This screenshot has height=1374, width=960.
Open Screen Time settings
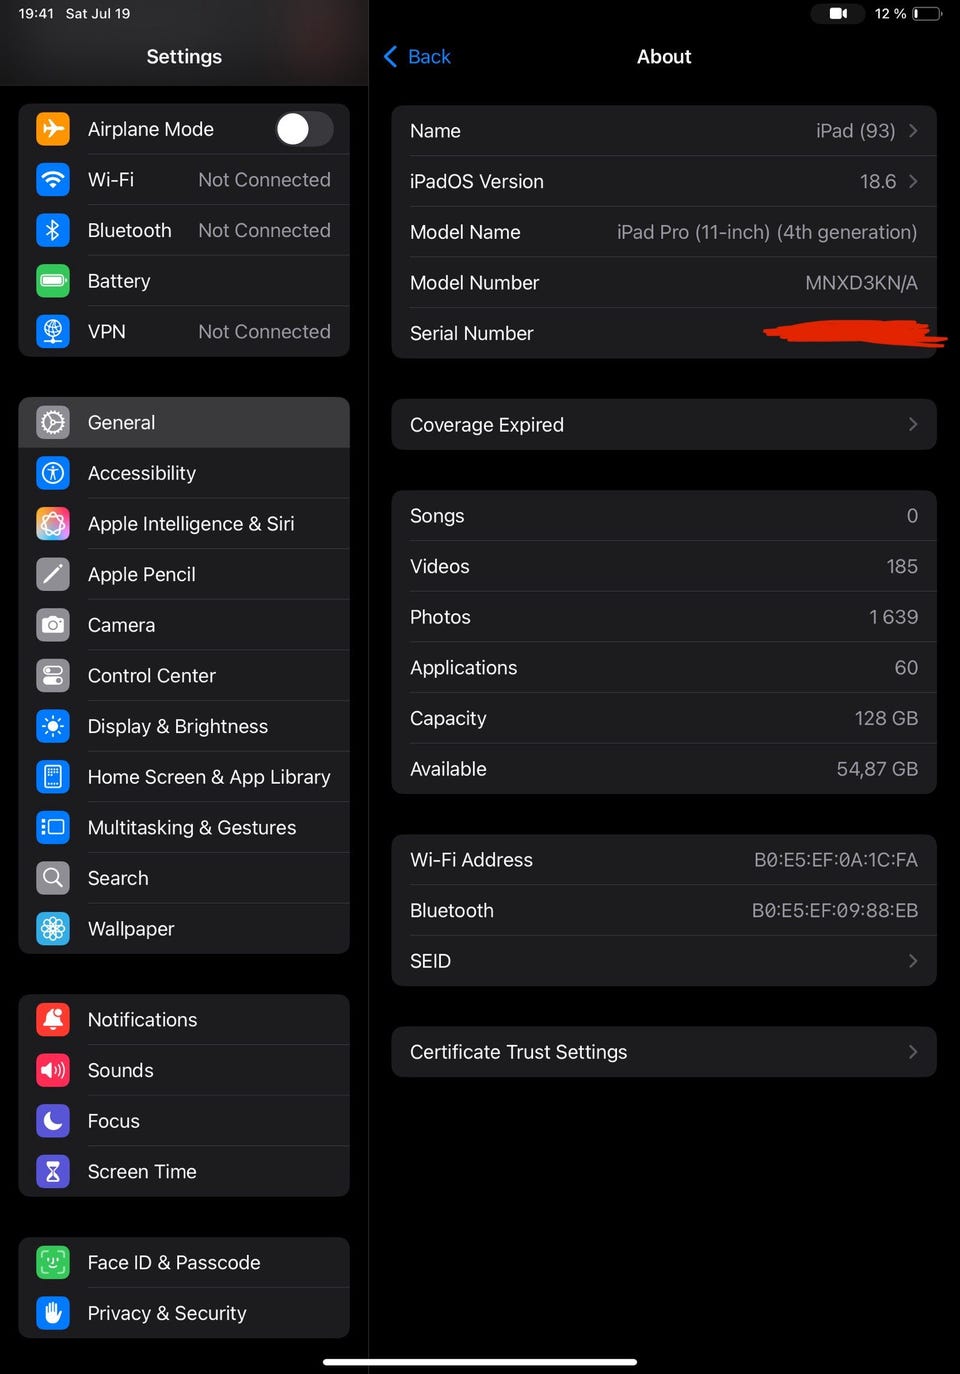[x=184, y=1171]
